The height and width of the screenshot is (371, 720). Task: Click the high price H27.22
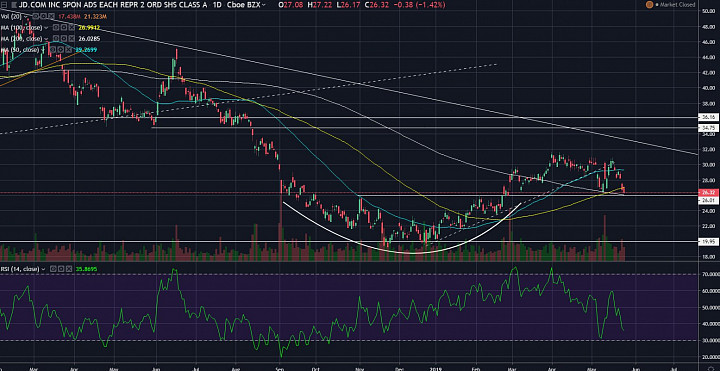pos(321,5)
